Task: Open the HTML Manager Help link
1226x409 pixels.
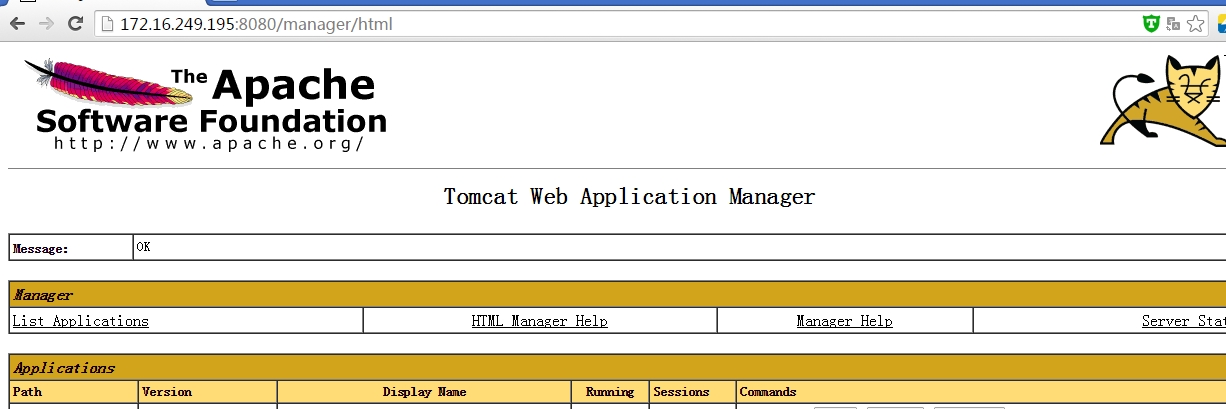Action: click(540, 321)
